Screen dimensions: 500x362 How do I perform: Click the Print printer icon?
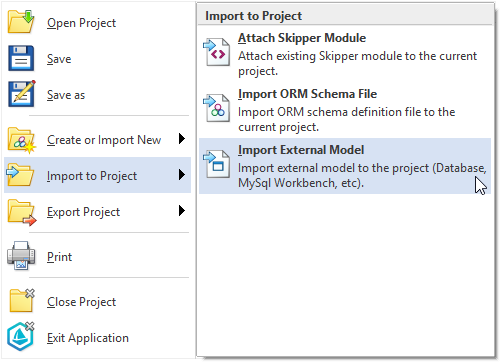pyautogui.click(x=21, y=256)
